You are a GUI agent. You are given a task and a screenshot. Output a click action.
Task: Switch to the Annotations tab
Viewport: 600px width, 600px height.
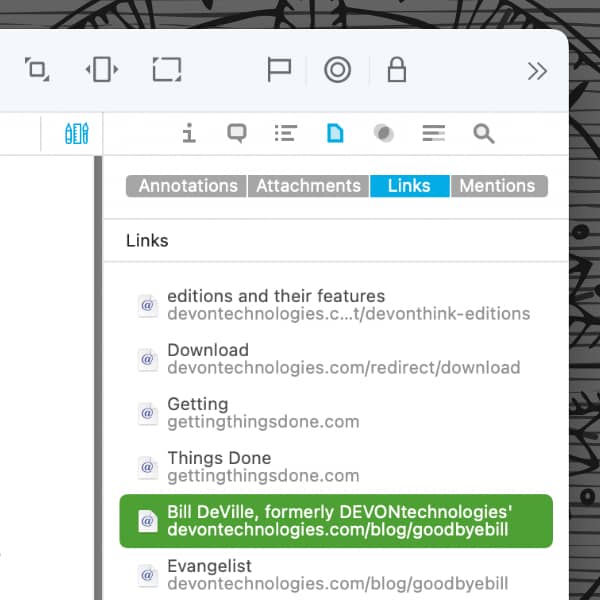pos(186,186)
